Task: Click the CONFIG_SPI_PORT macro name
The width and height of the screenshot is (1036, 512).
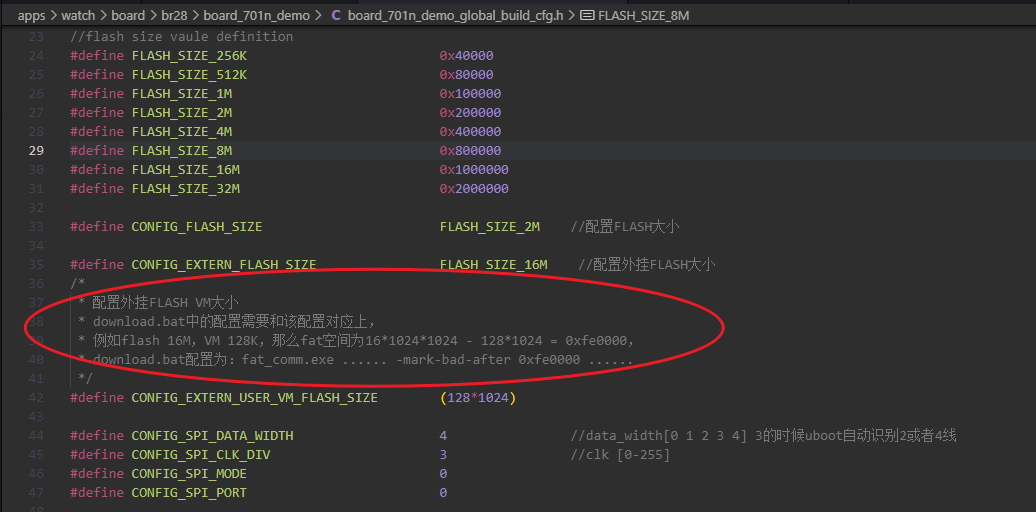Action: [x=190, y=493]
